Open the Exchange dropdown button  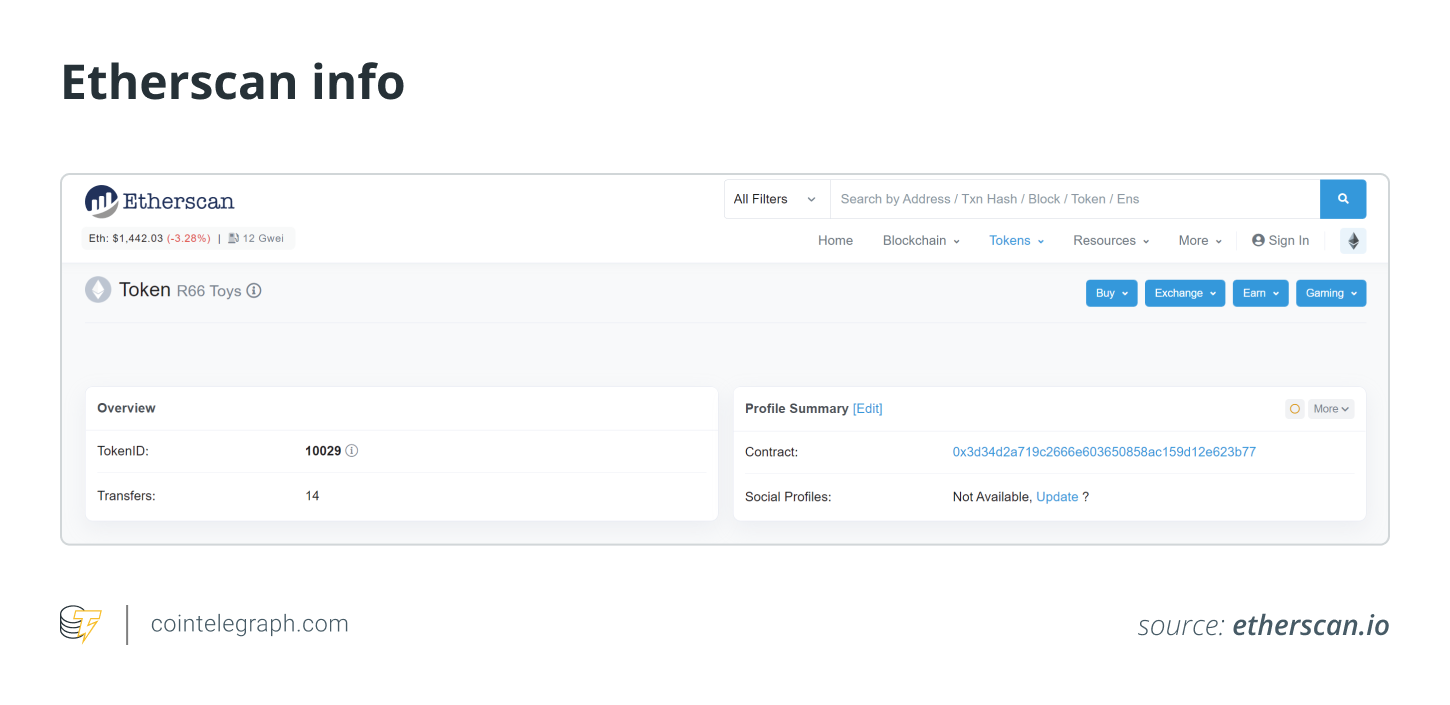[1184, 293]
